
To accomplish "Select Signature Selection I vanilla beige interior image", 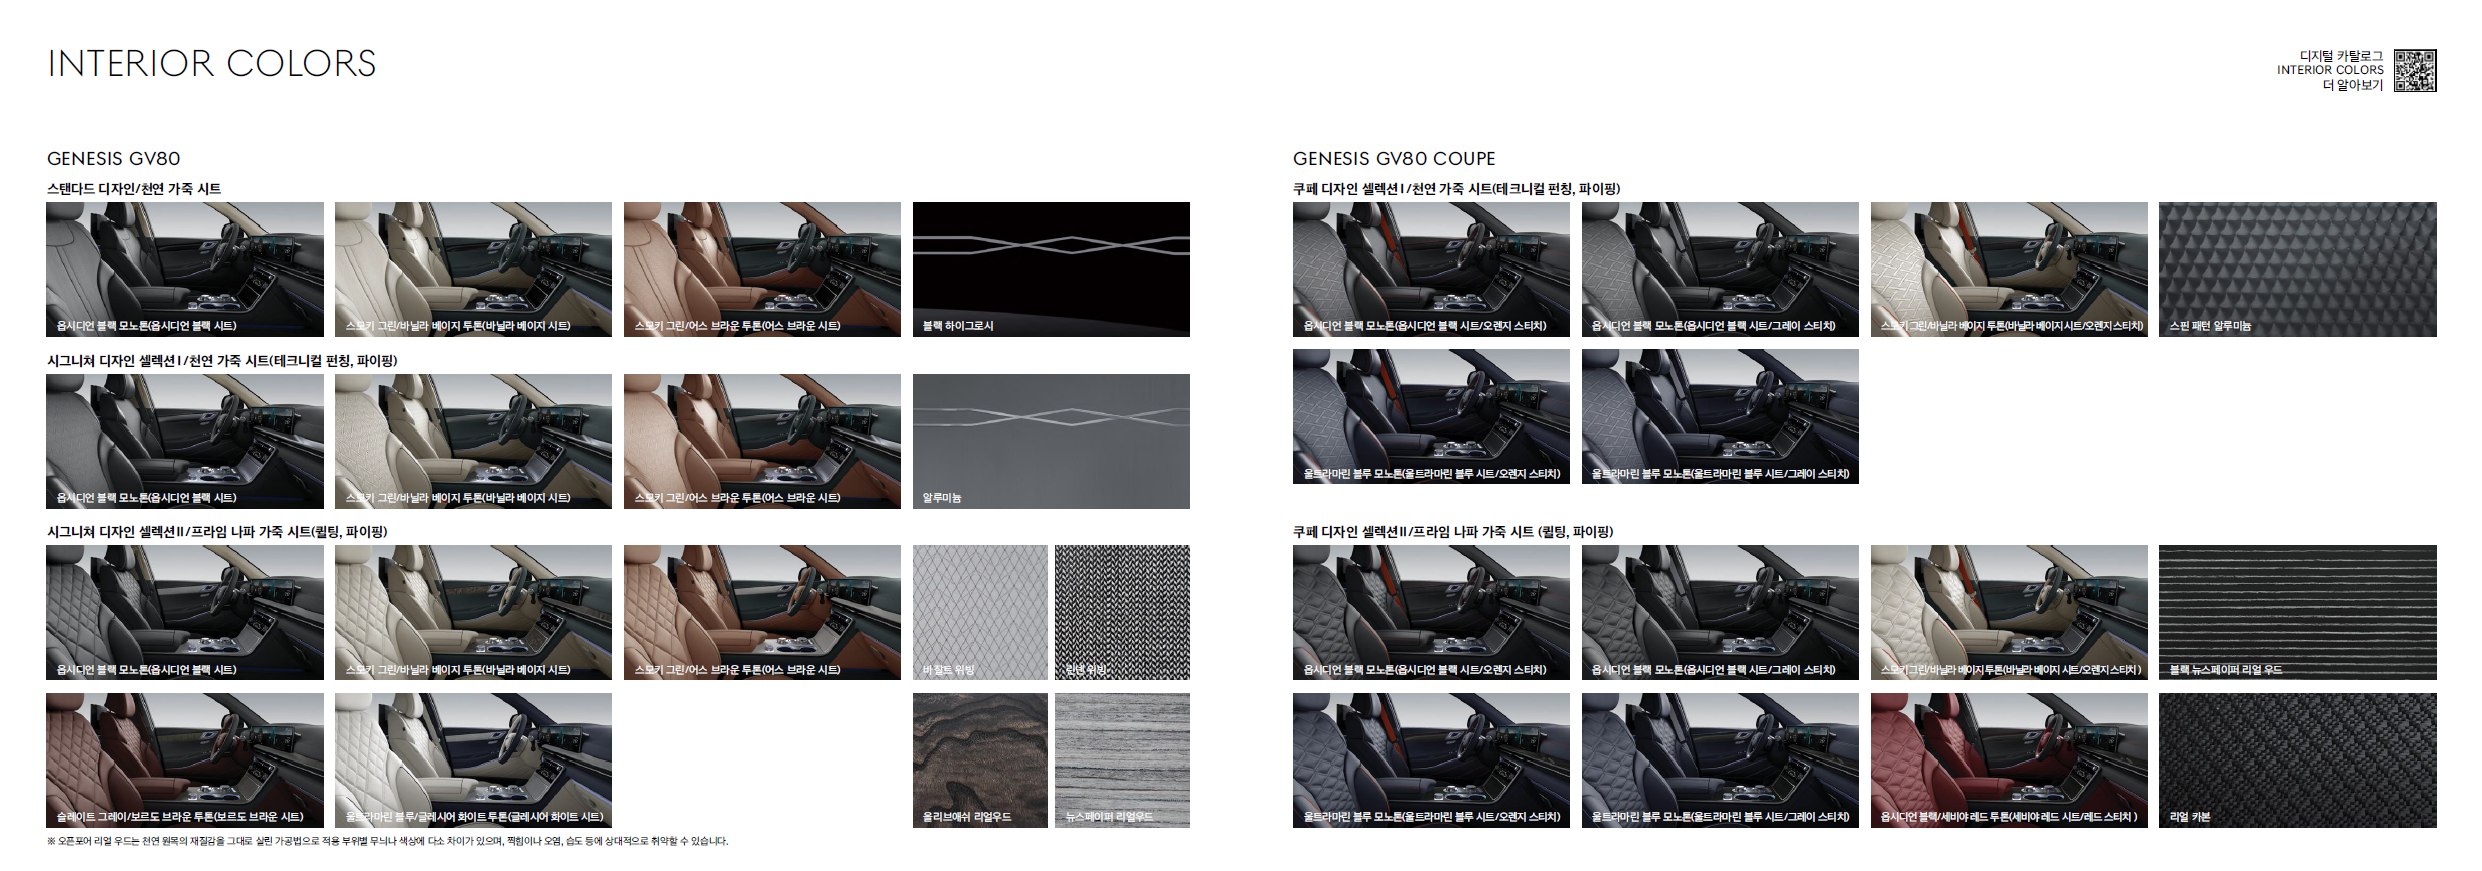I will pos(473,441).
